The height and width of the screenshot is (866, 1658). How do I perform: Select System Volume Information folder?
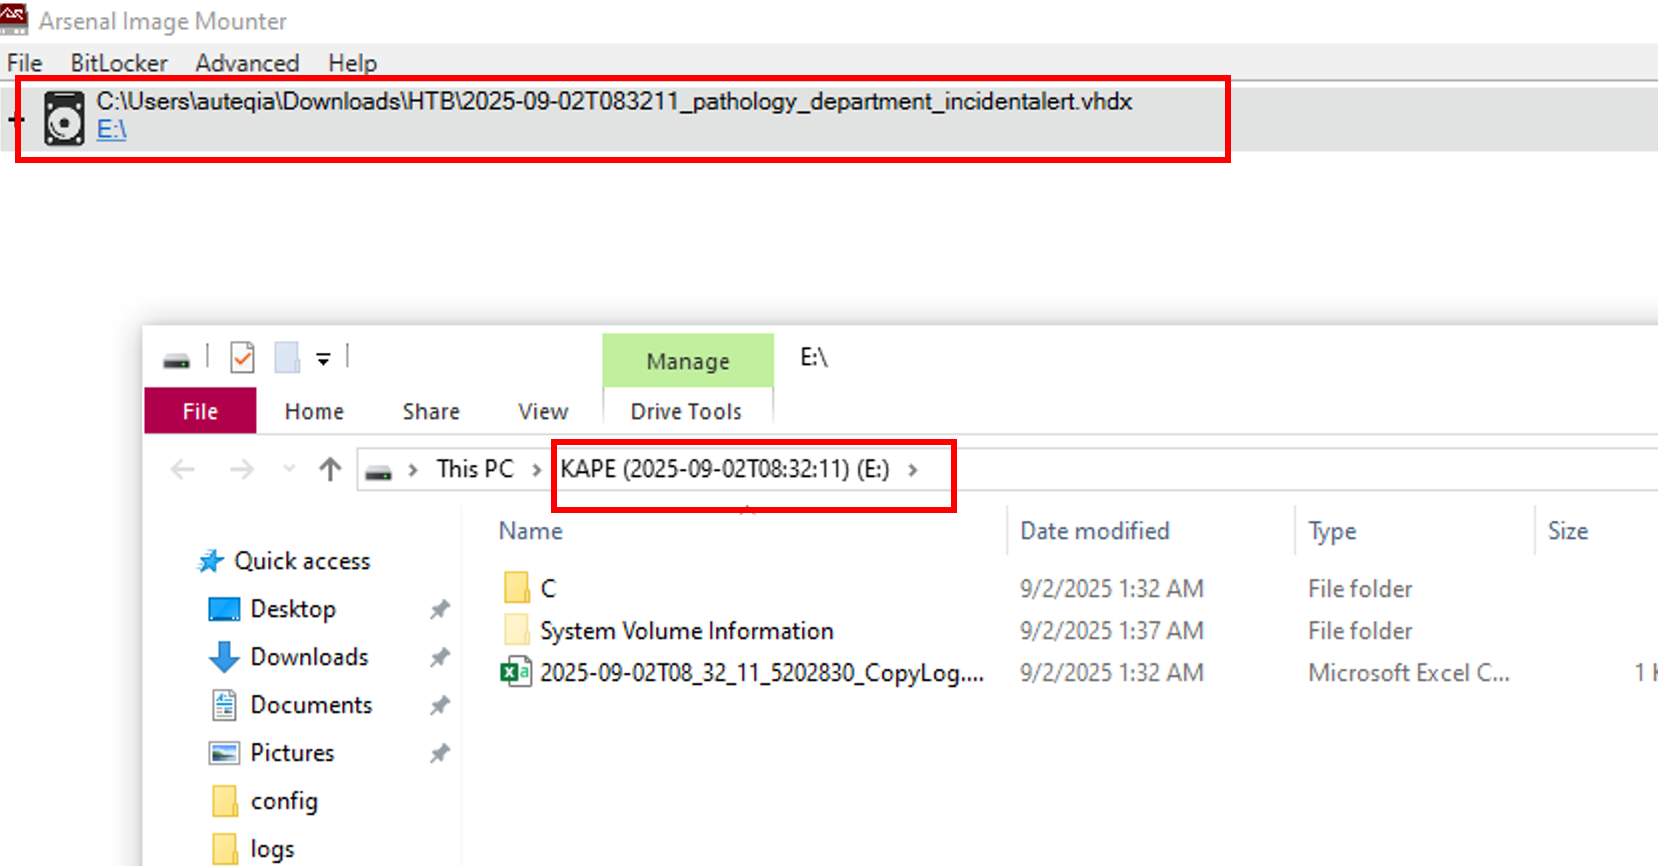pos(686,631)
